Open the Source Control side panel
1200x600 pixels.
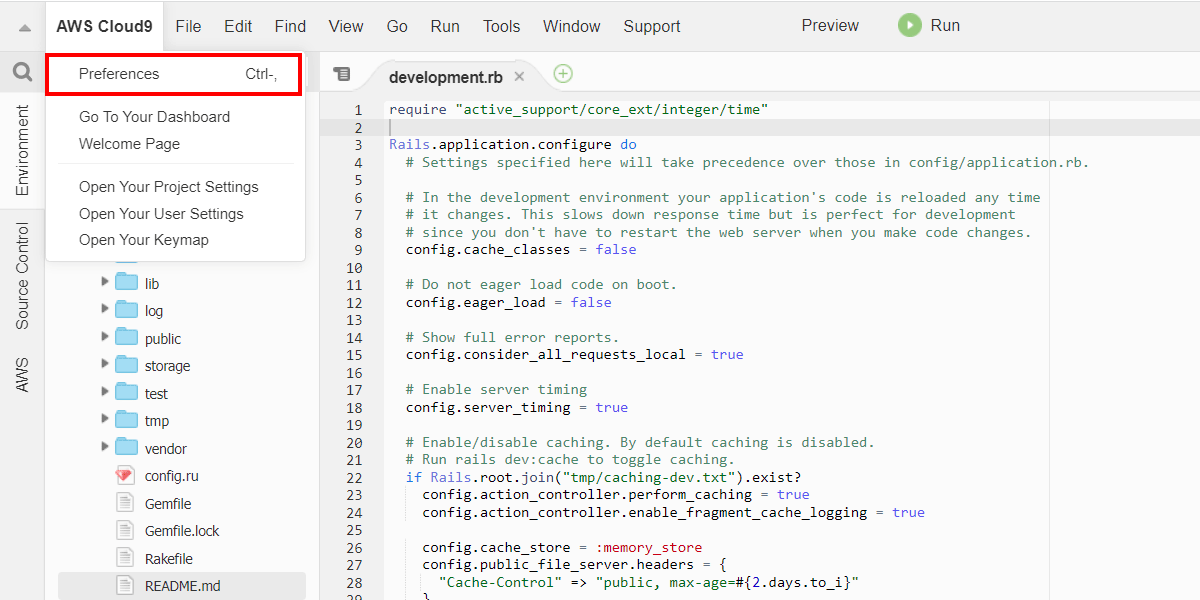click(22, 276)
